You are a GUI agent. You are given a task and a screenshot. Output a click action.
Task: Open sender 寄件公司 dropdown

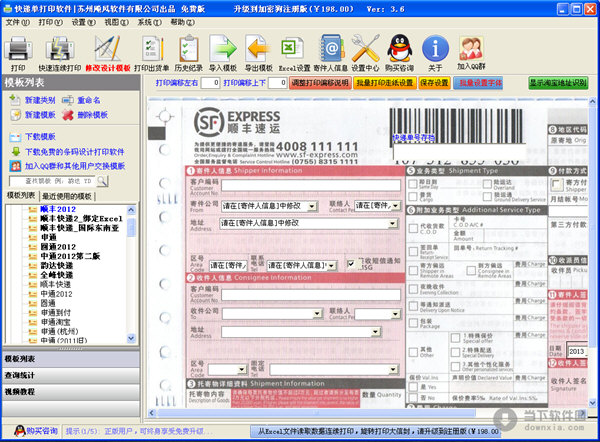(x=312, y=206)
